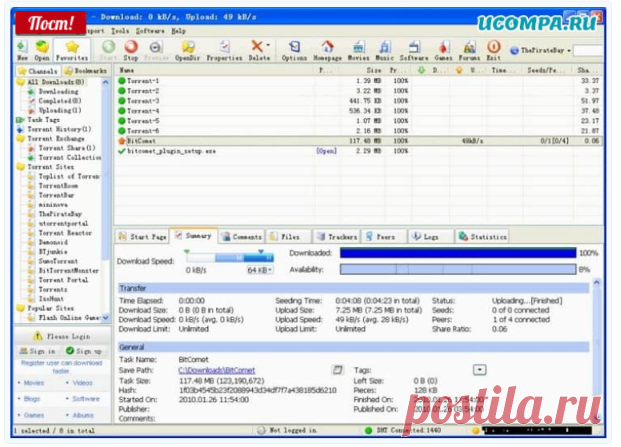Click the Preview toolbar icon
The width and height of the screenshot is (621, 447).
156,50
